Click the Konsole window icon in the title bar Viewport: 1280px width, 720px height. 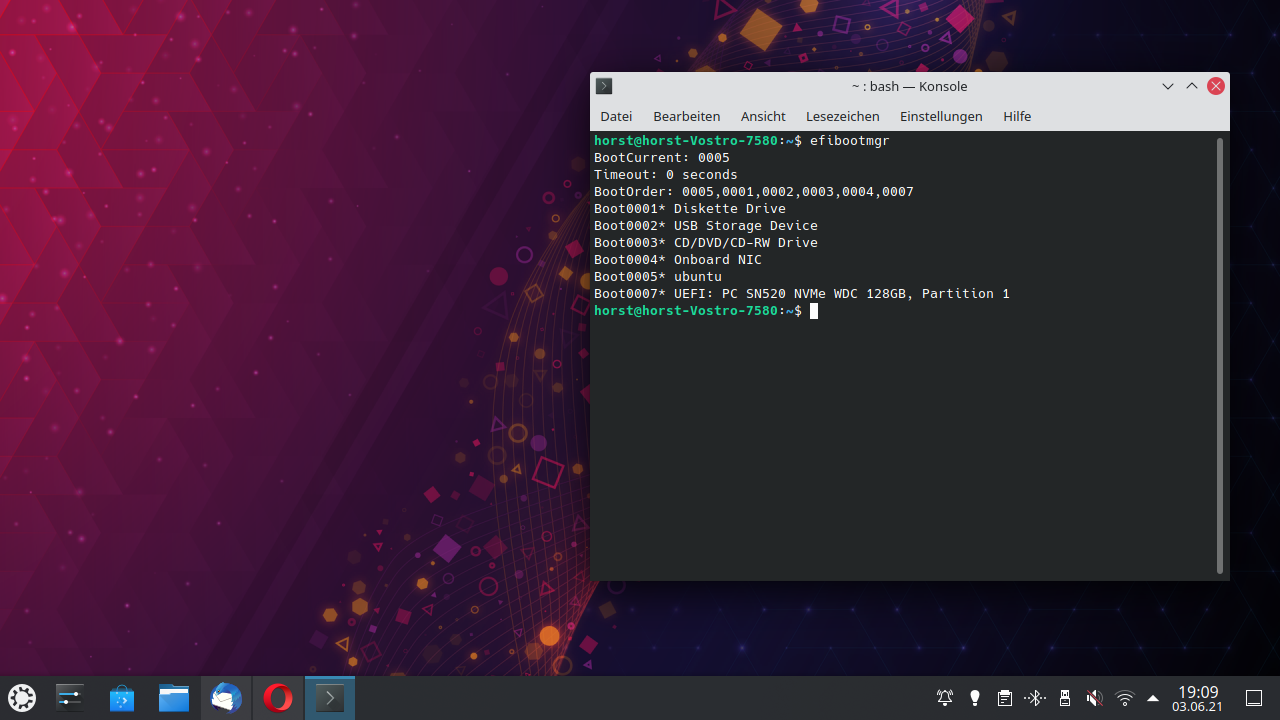[x=604, y=86]
